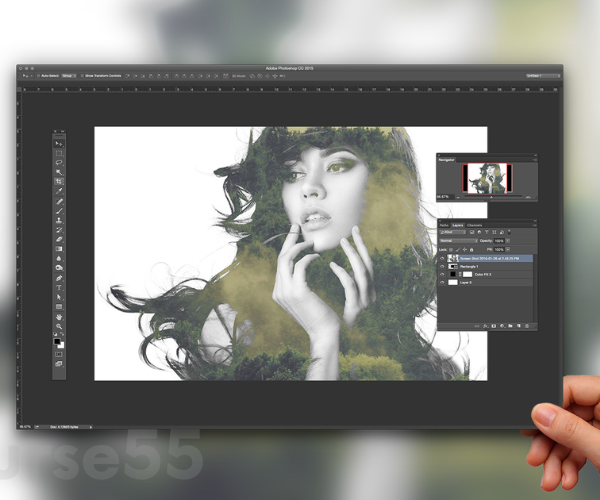Open the Fill slider dropdown arrow

tap(508, 249)
